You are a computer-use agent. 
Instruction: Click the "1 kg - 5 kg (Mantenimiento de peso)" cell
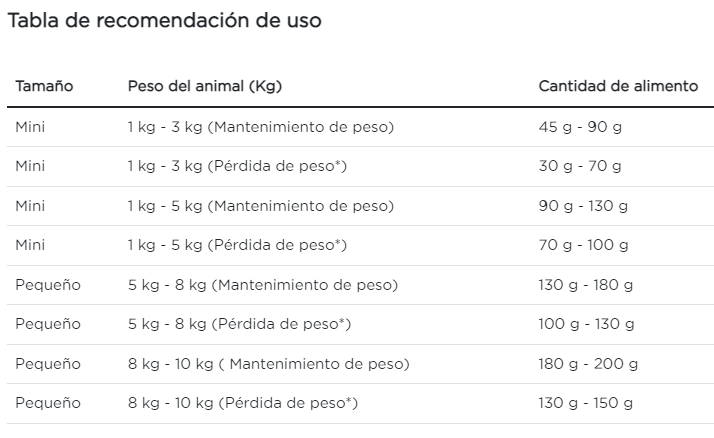(x=260, y=206)
